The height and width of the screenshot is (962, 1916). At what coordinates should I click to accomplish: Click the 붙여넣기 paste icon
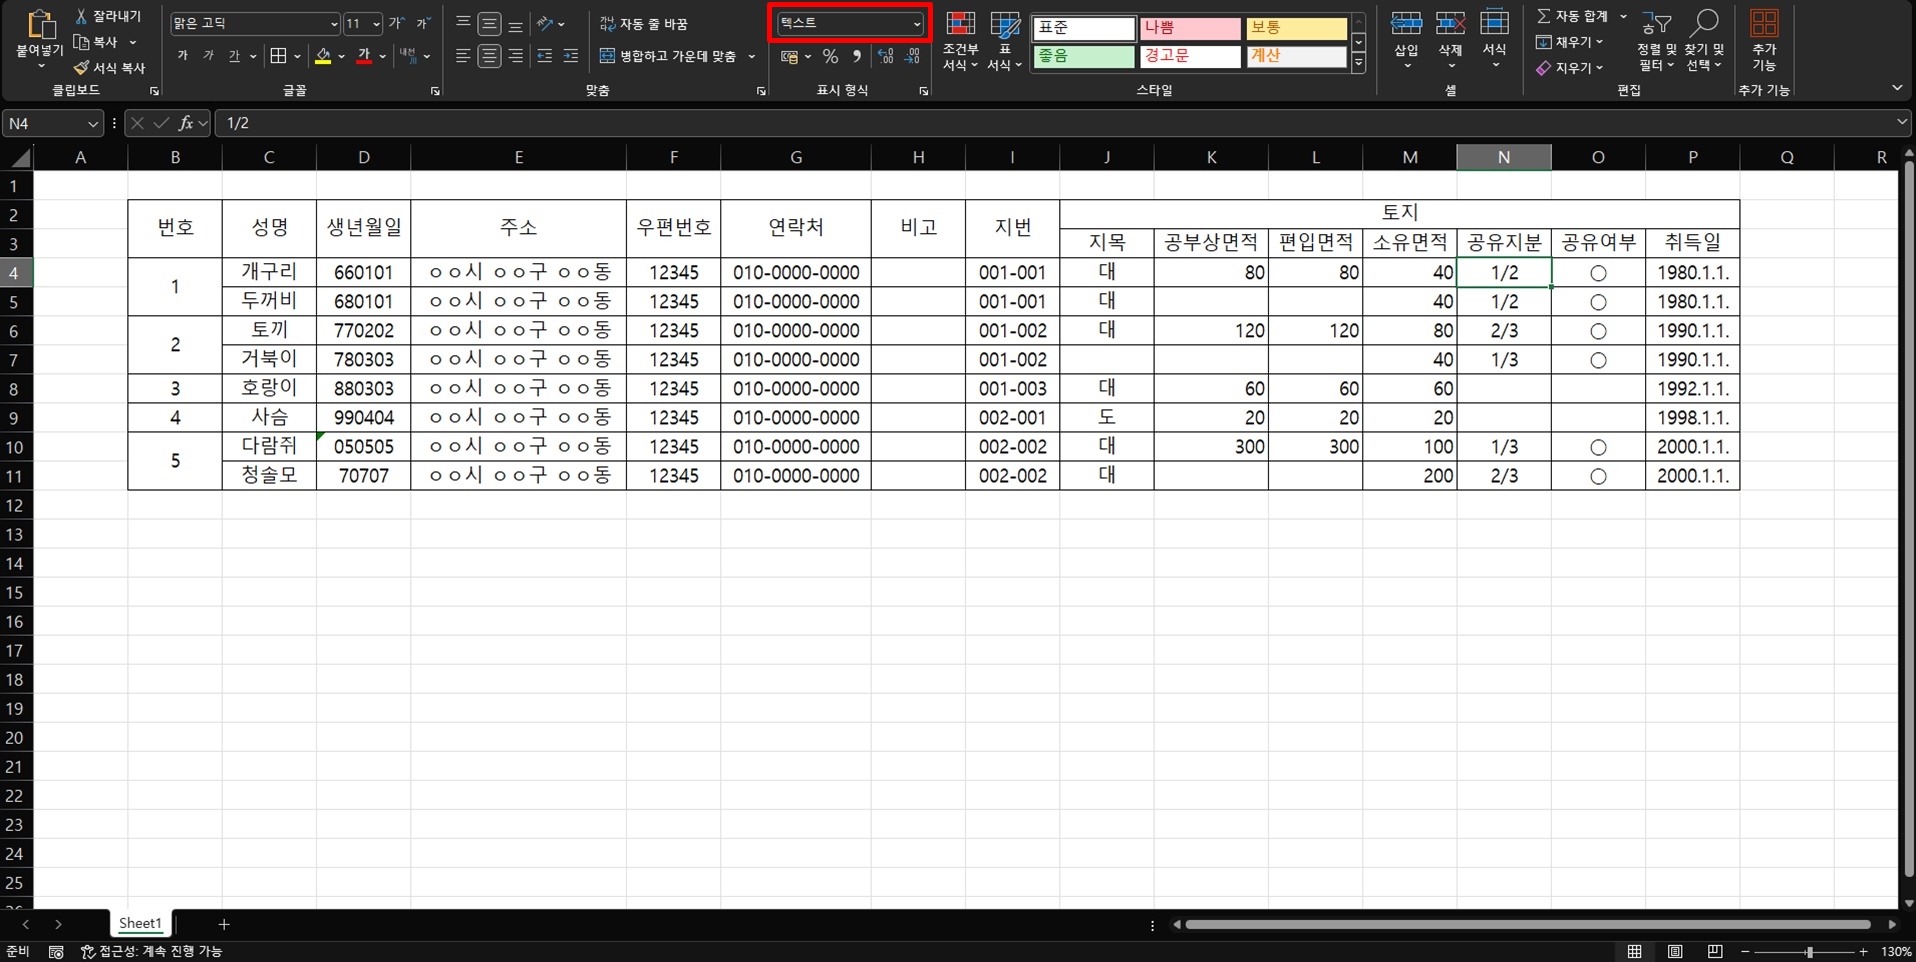[40, 25]
